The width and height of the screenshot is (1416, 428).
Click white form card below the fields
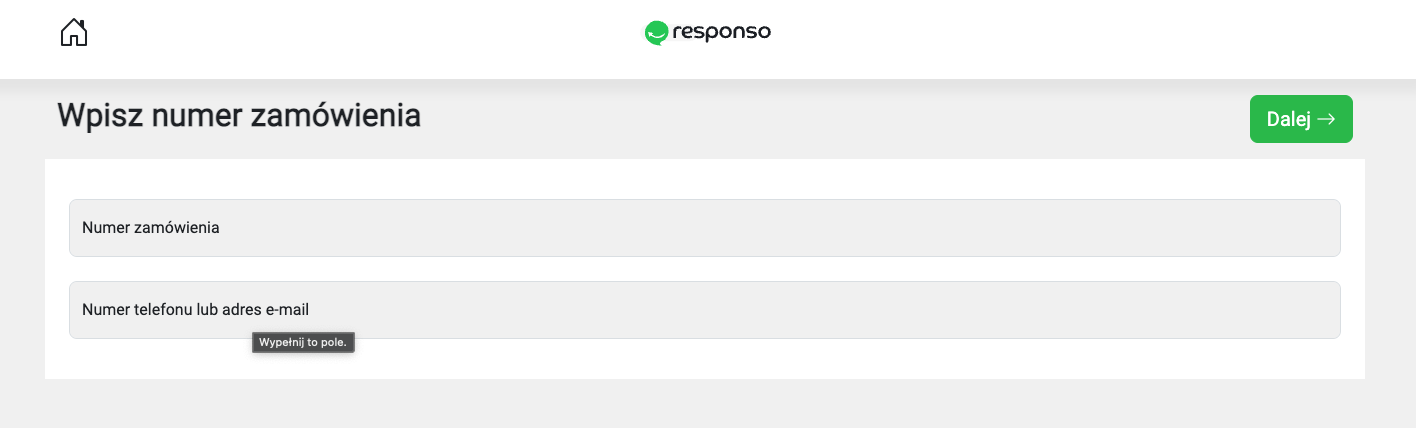[800, 360]
